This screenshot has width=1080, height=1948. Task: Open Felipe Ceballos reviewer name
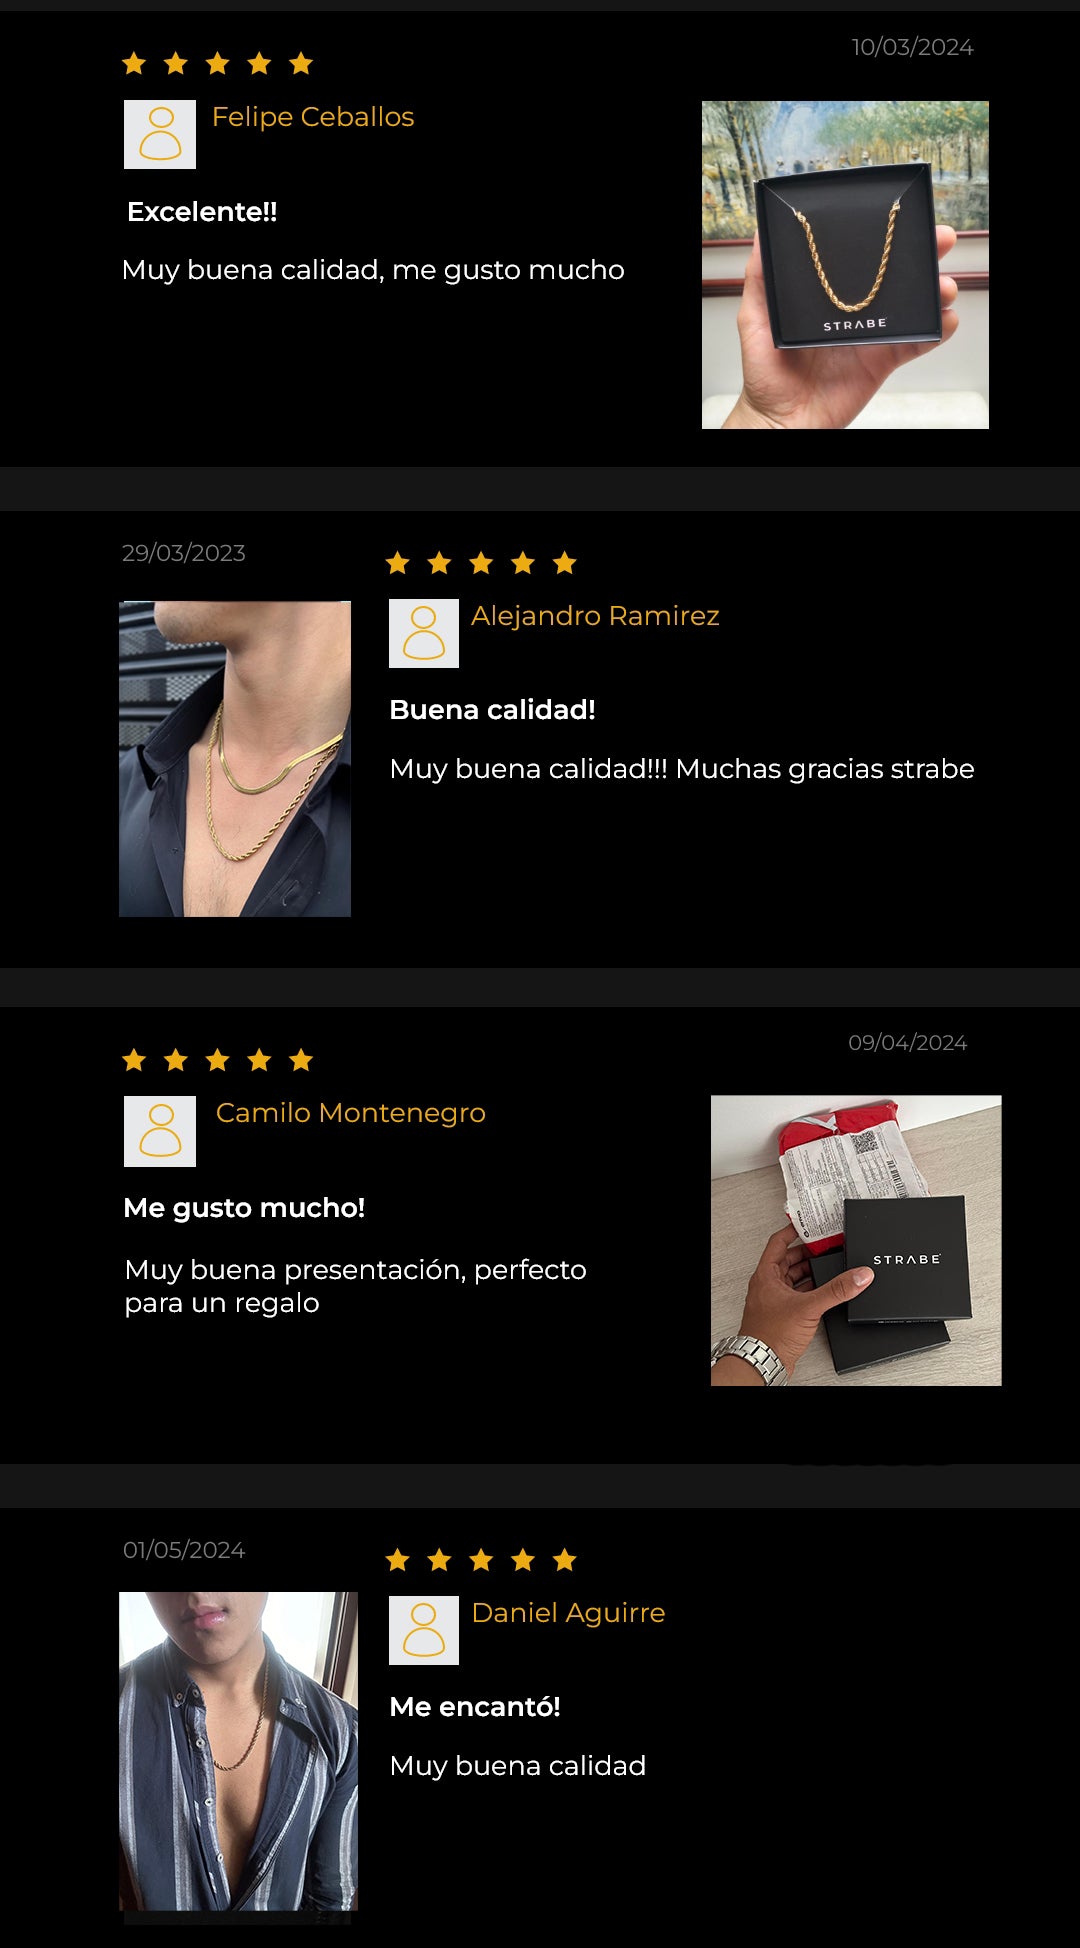tap(313, 117)
